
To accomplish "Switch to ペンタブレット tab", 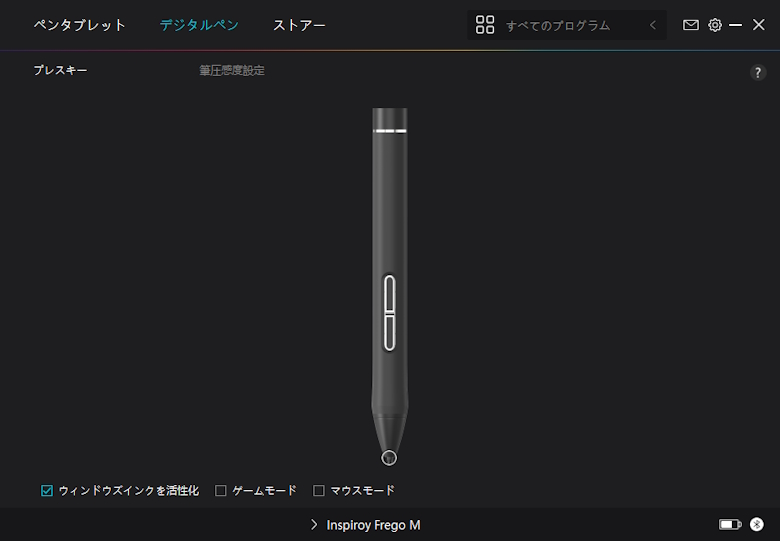I will (80, 25).
